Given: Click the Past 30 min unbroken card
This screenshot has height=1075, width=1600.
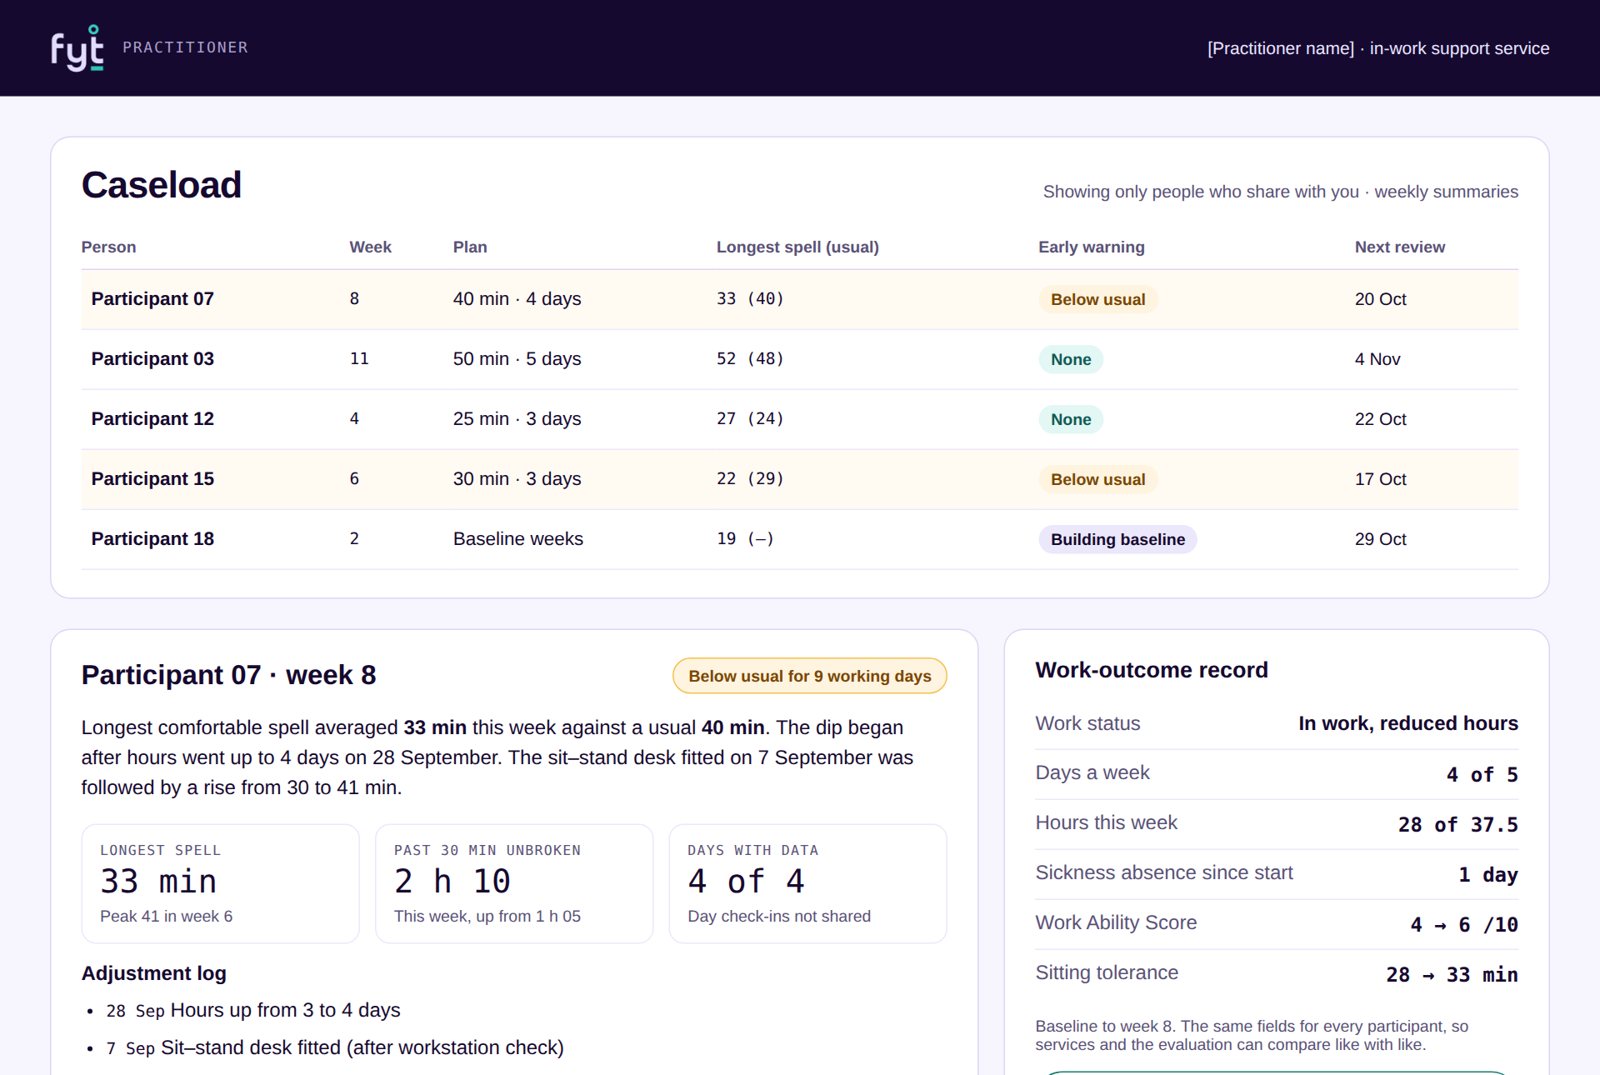Looking at the screenshot, I should (x=514, y=883).
